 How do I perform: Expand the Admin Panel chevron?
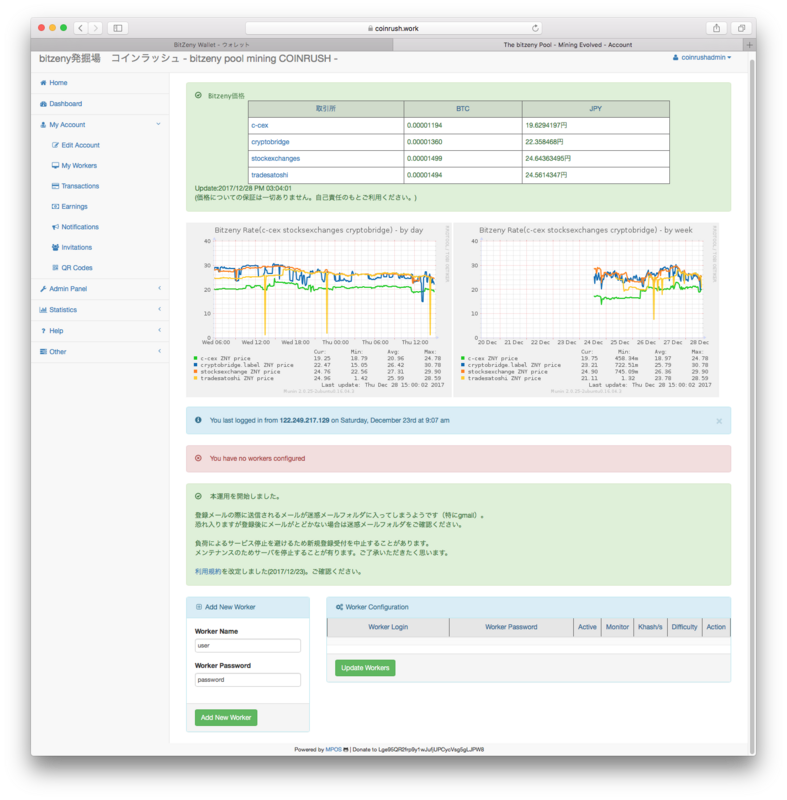160,288
